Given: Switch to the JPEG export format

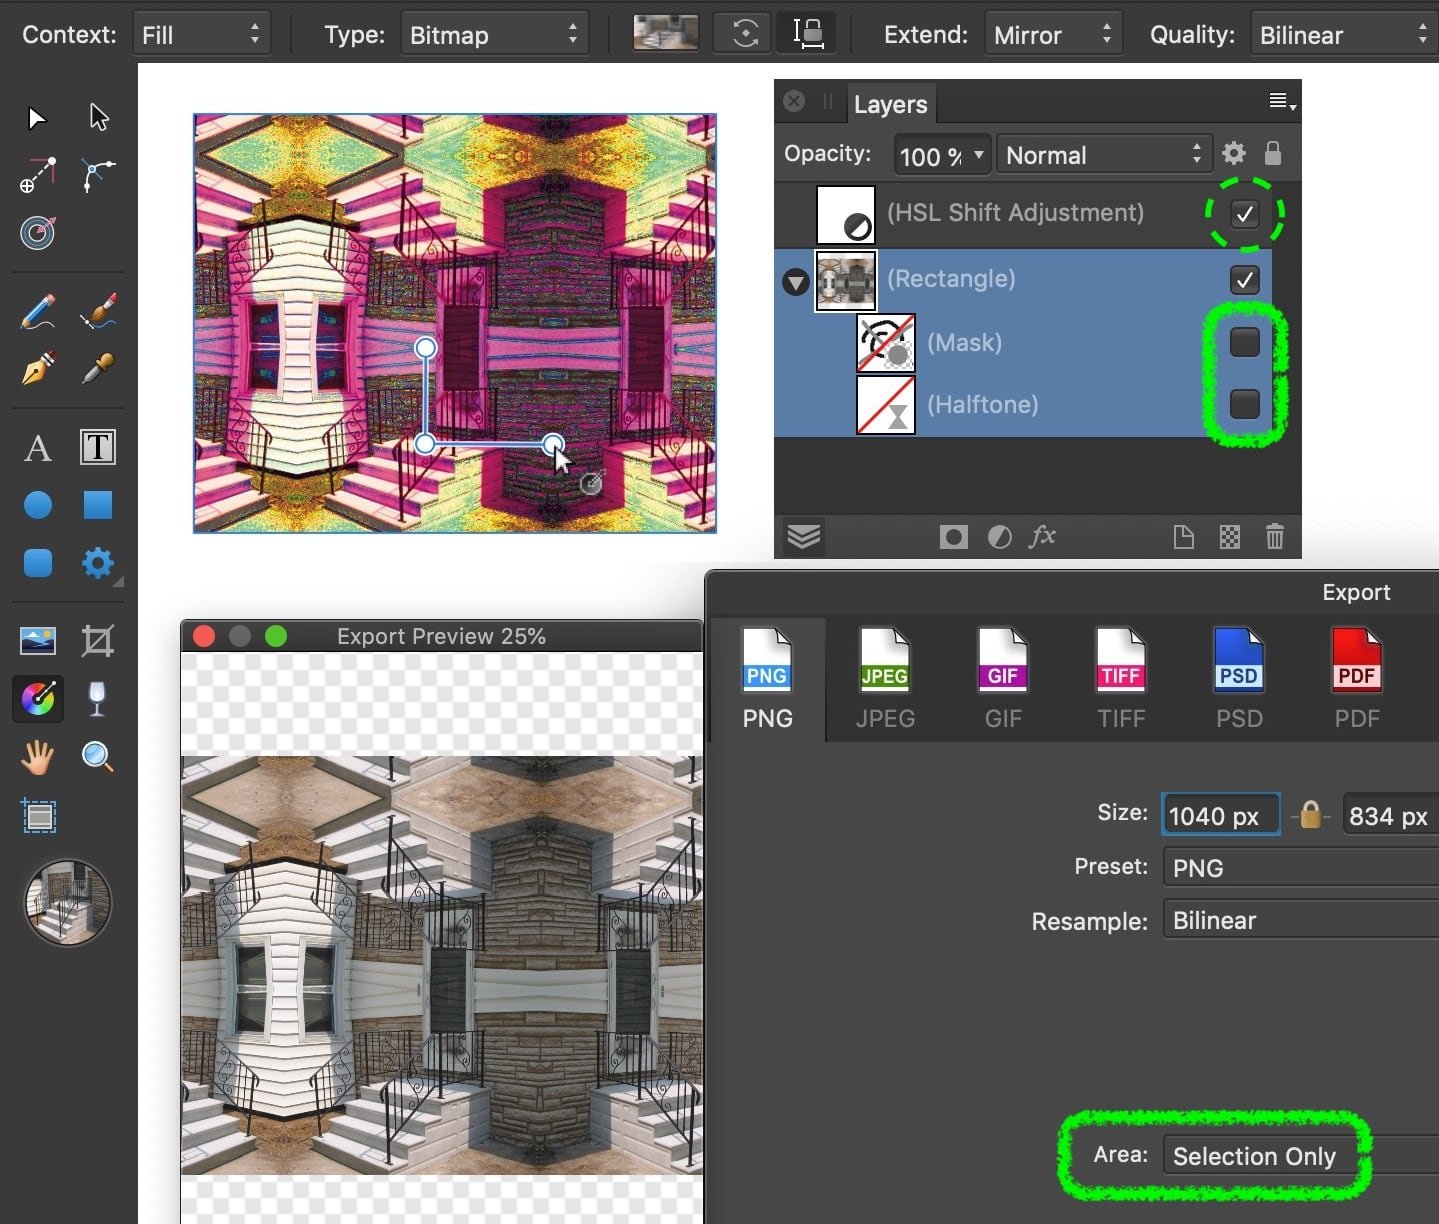Looking at the screenshot, I should [x=884, y=678].
